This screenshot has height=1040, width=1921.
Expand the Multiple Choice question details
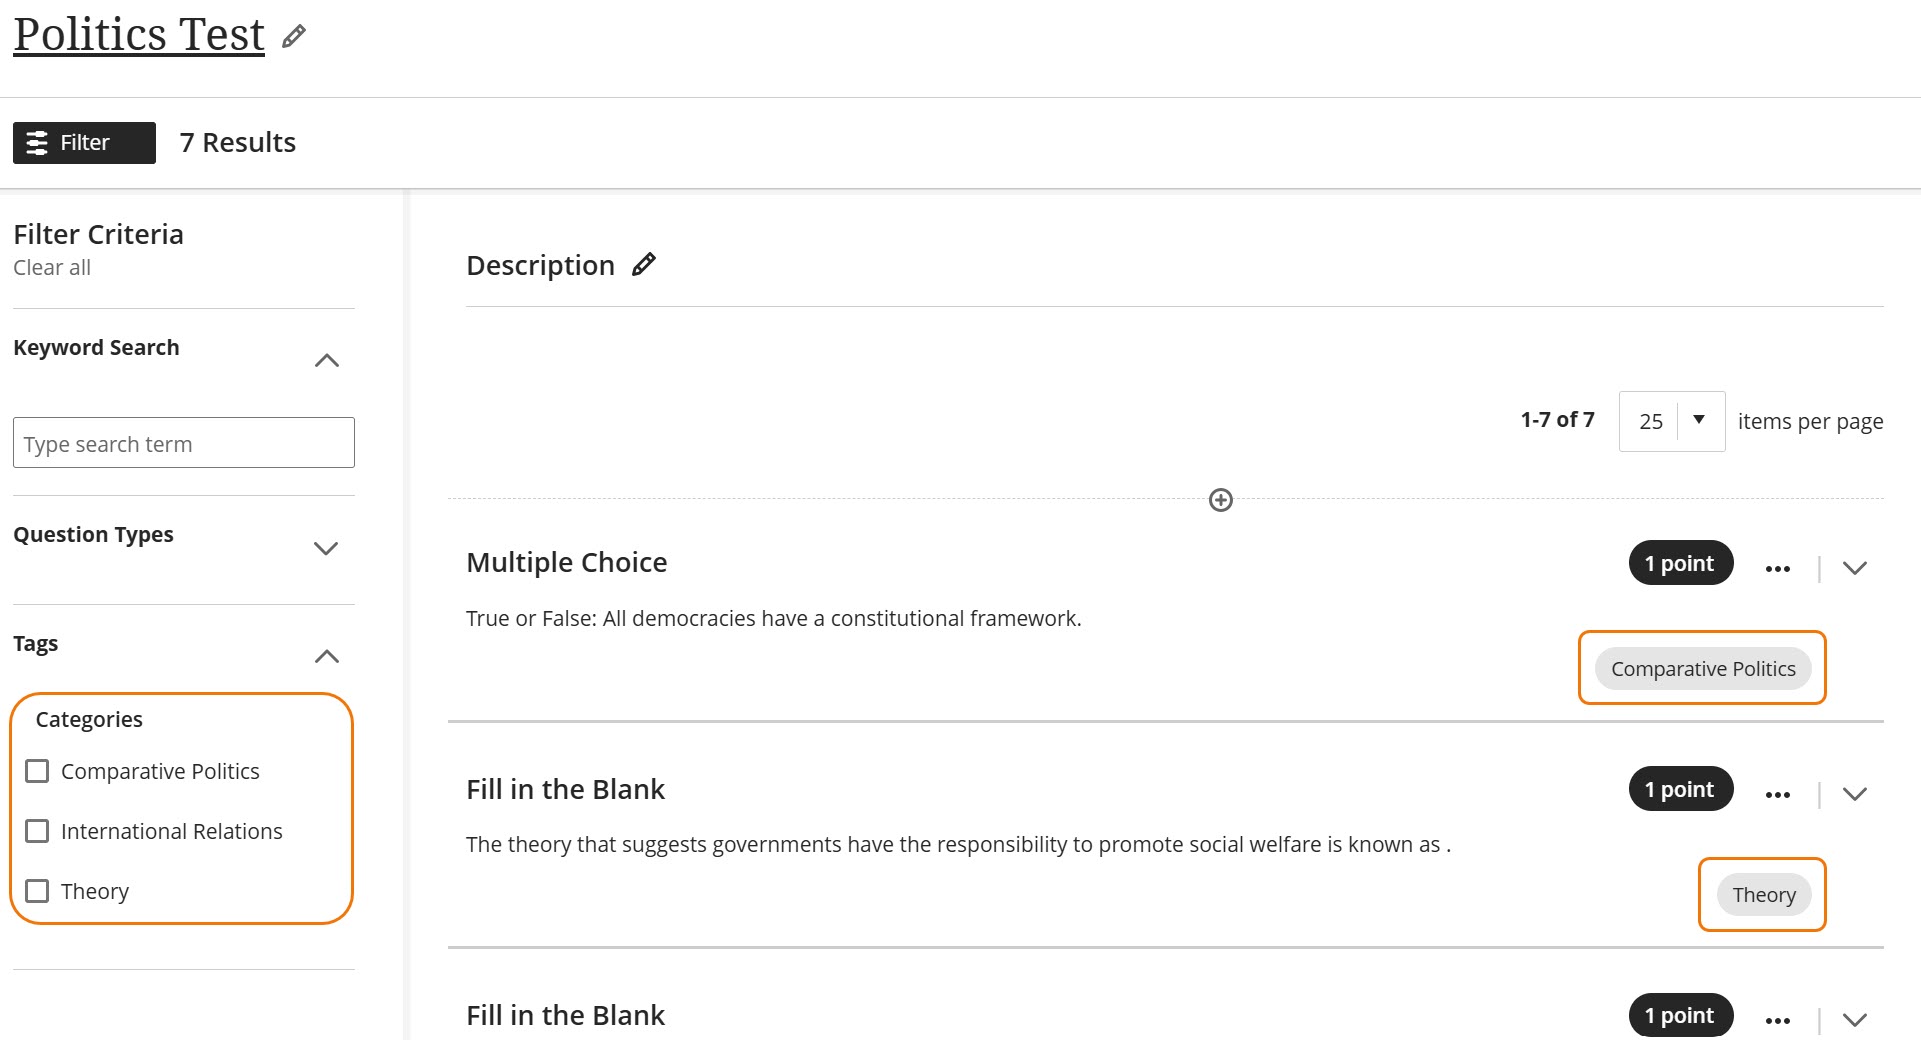click(1855, 567)
